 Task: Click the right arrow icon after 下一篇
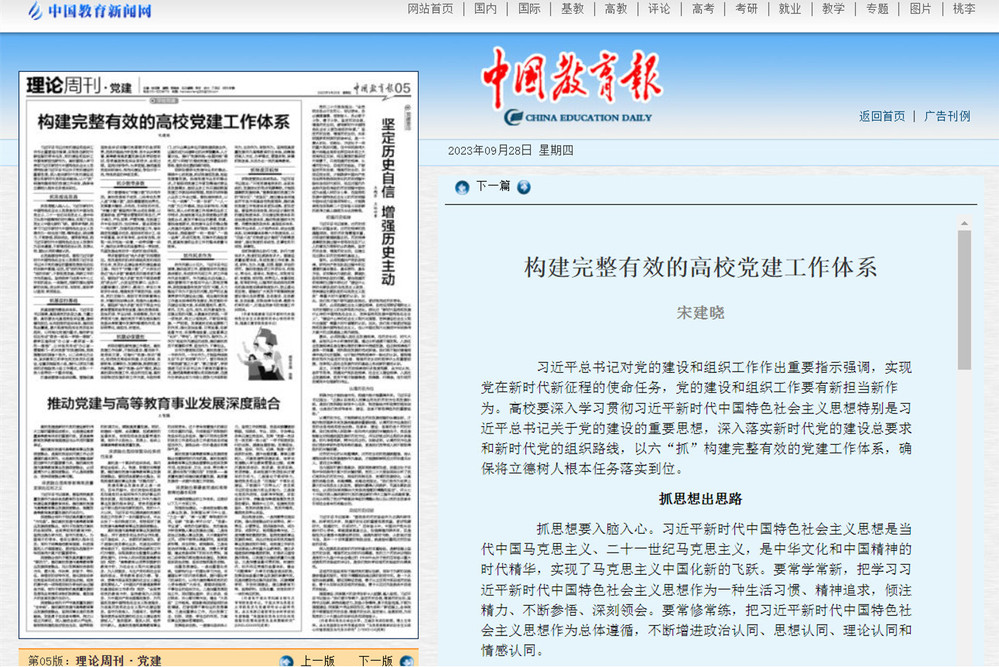click(524, 187)
